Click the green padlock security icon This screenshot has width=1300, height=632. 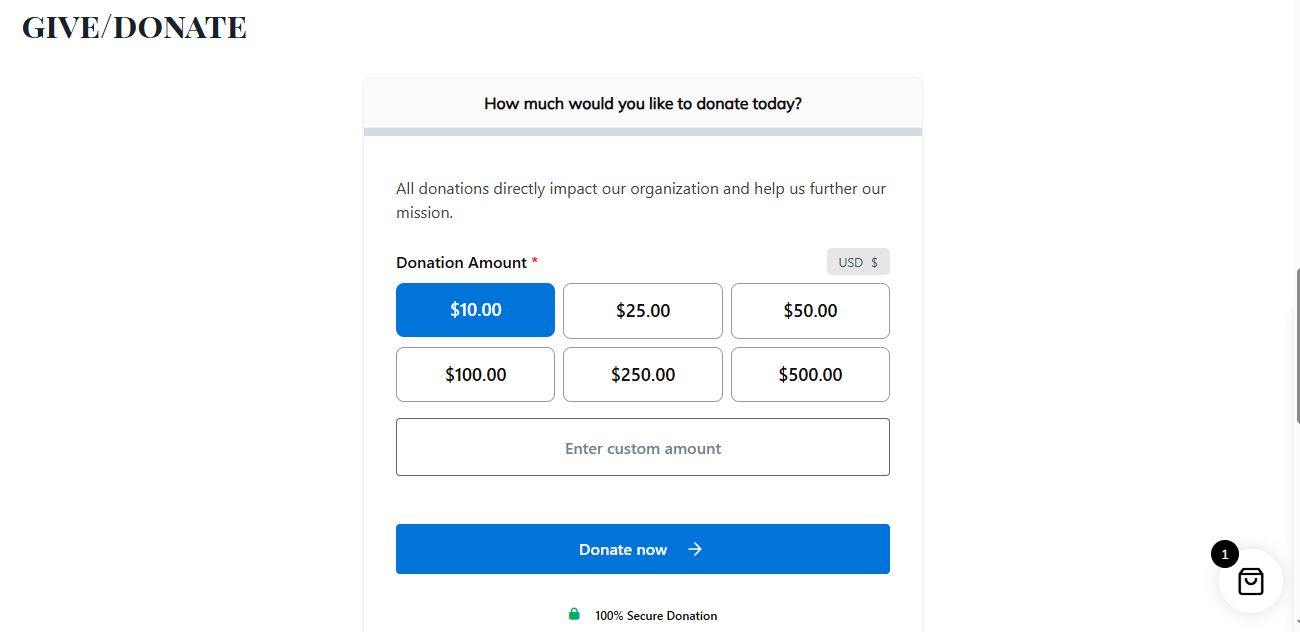574,614
